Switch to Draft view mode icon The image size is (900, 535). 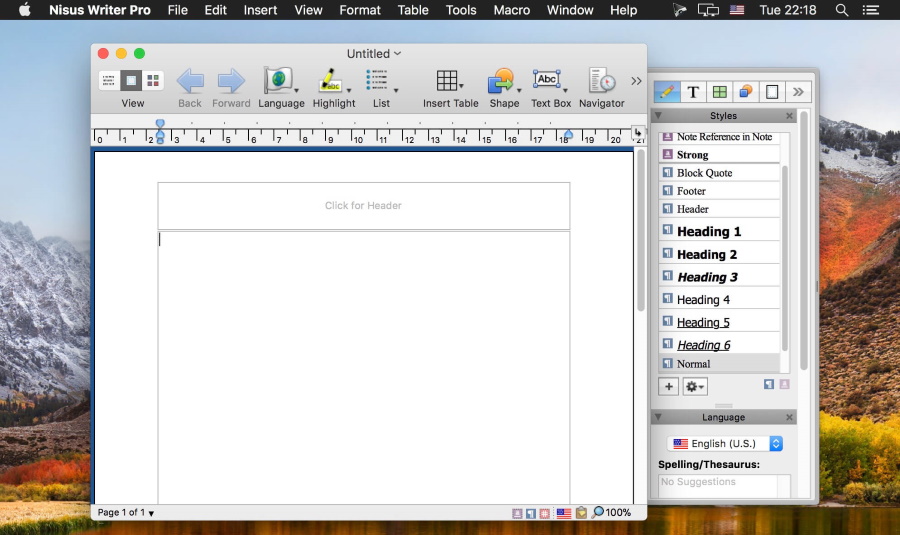[x=108, y=80]
